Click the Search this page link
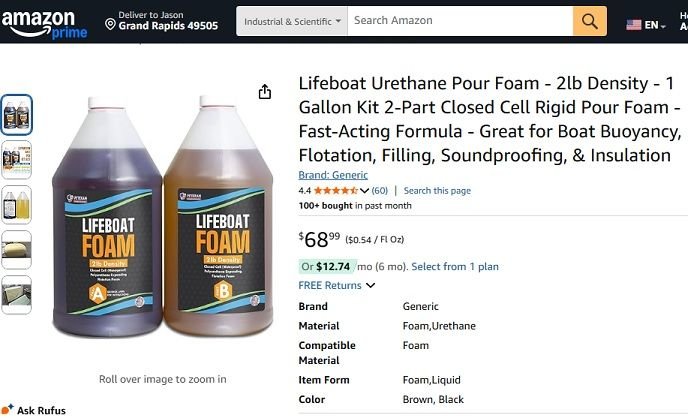 click(437, 190)
